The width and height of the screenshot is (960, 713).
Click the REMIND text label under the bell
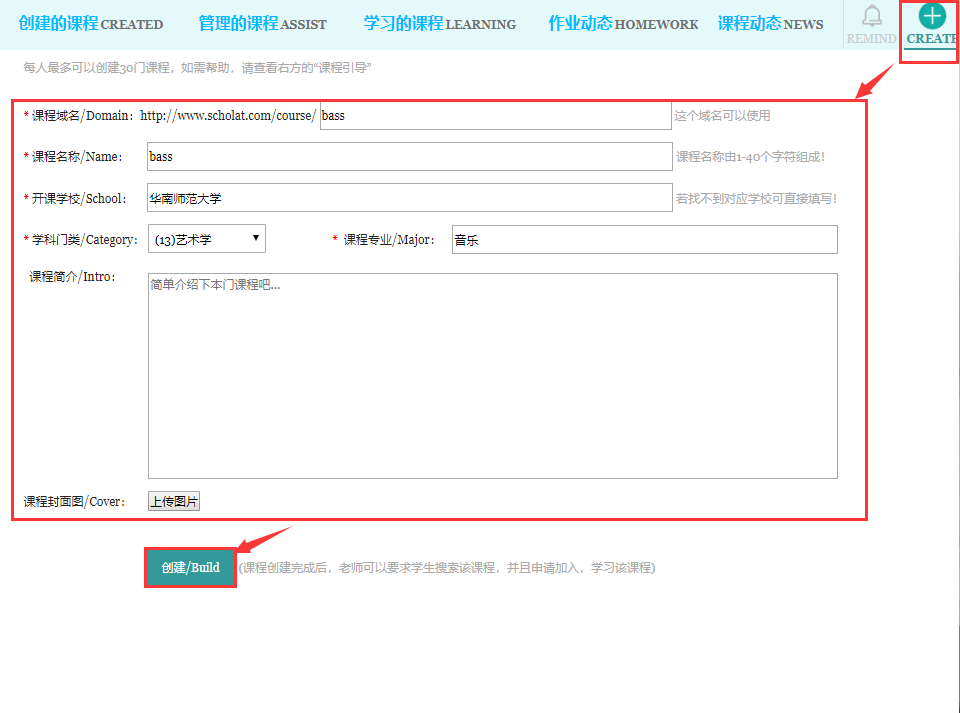(871, 39)
